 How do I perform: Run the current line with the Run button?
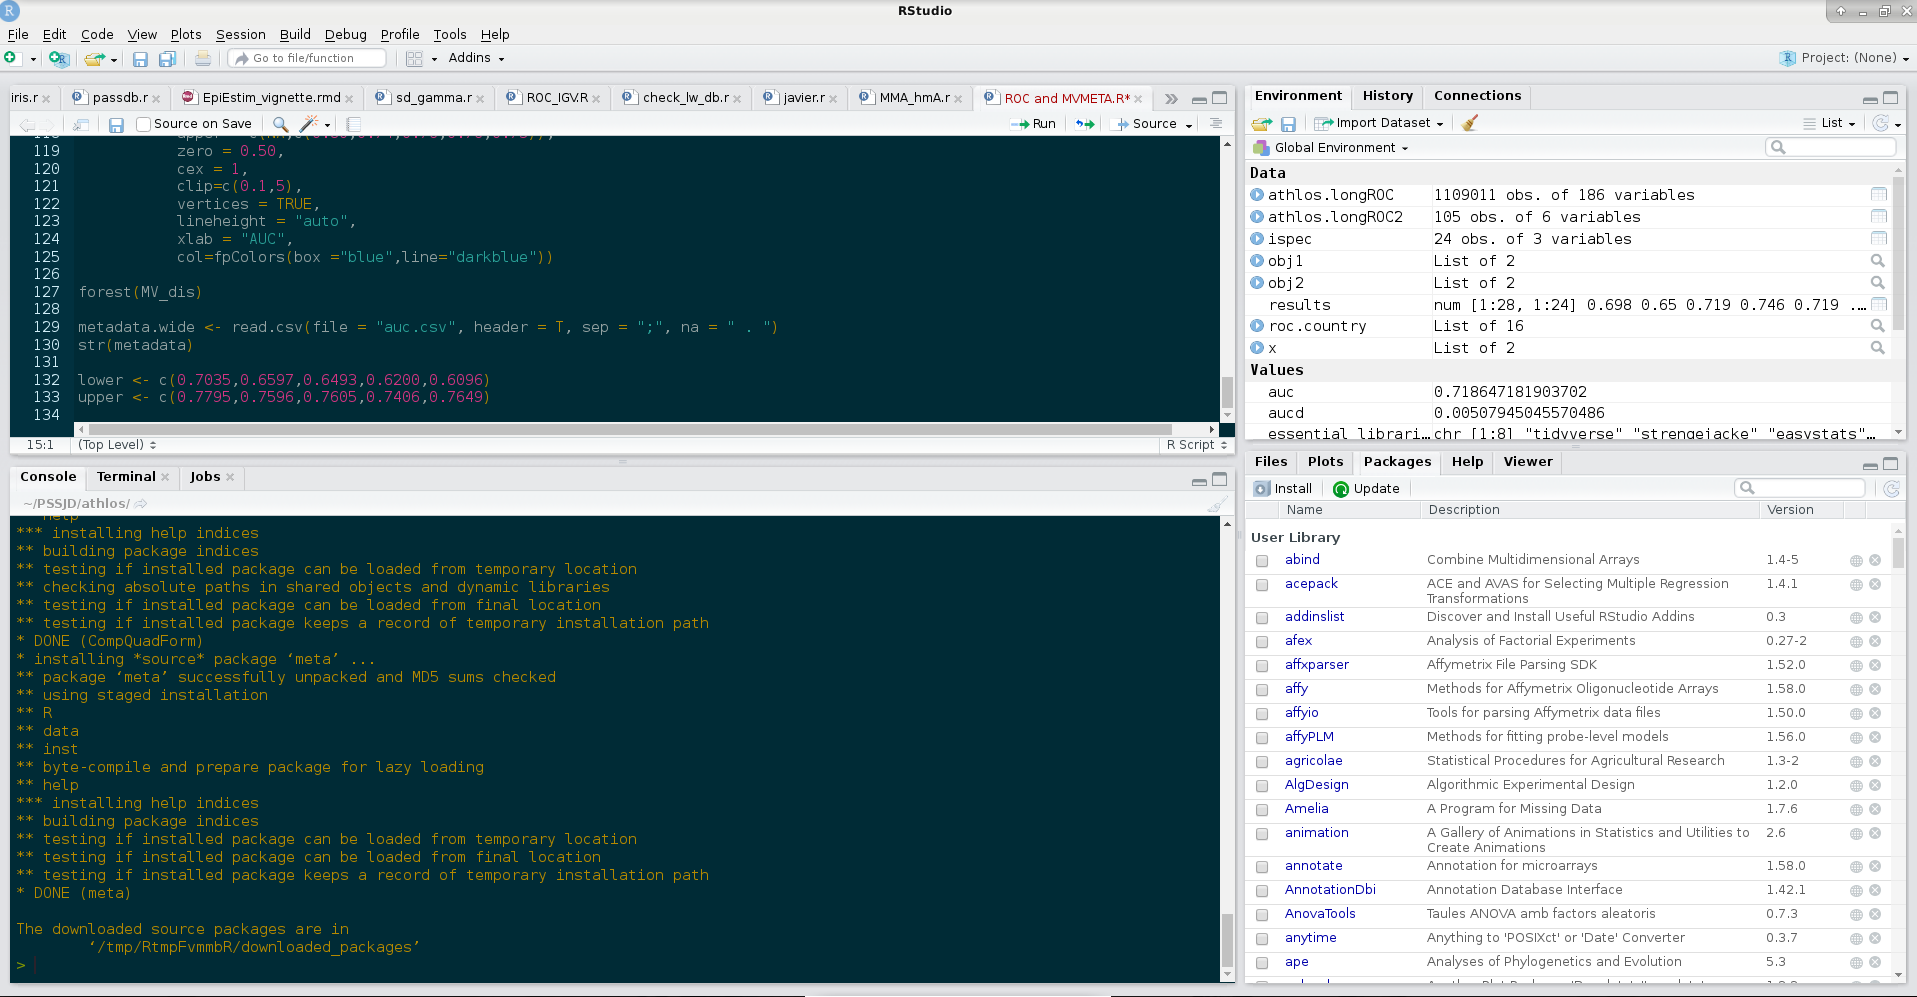coord(1034,123)
